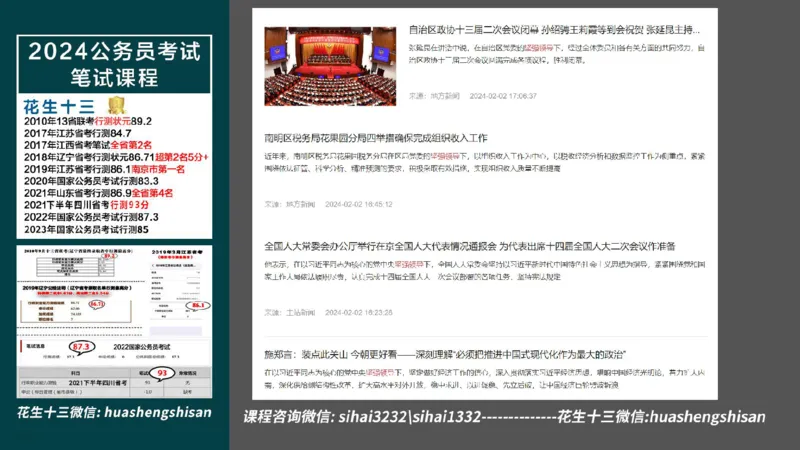The height and width of the screenshot is (450, 800).
Task: Click the circled 93 score in the score sheet
Action: pos(162,373)
